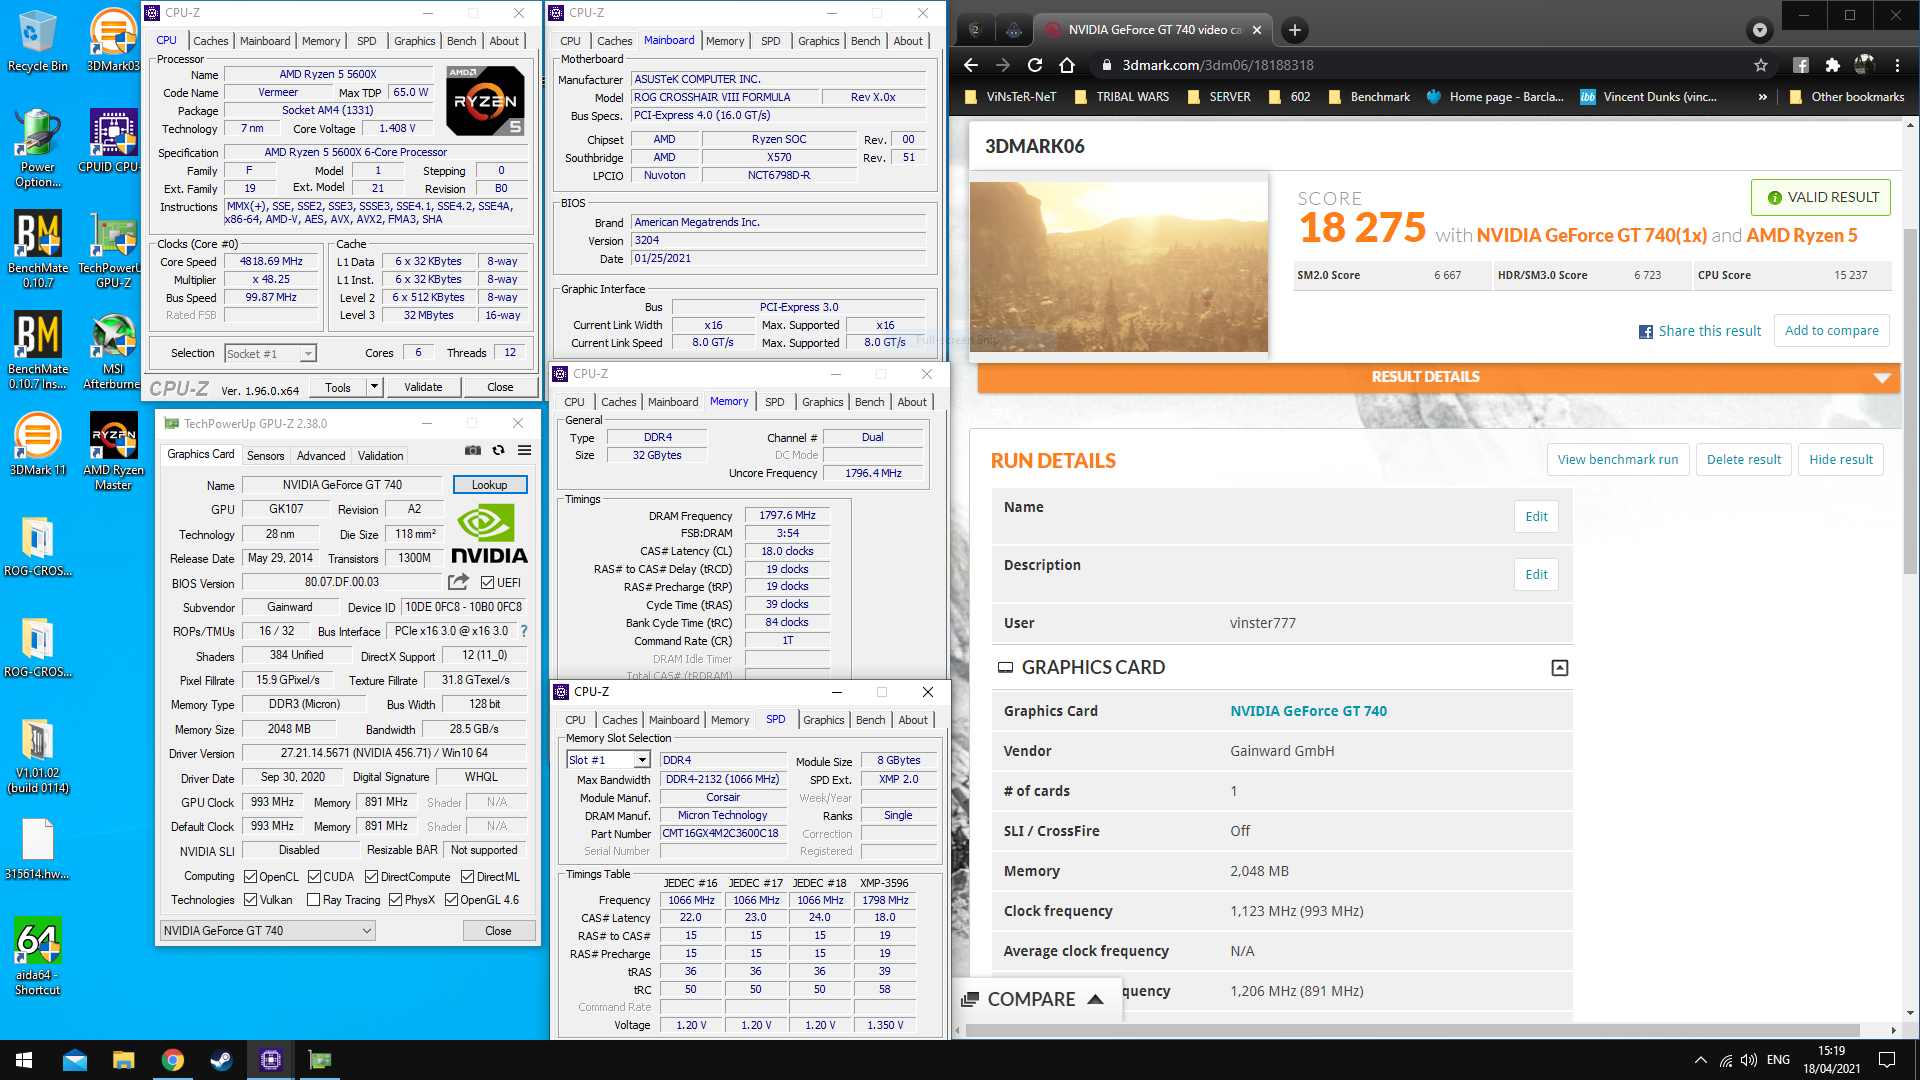Open the Advanced tab in GPU-Z
1920x1080 pixels.
pyautogui.click(x=321, y=455)
